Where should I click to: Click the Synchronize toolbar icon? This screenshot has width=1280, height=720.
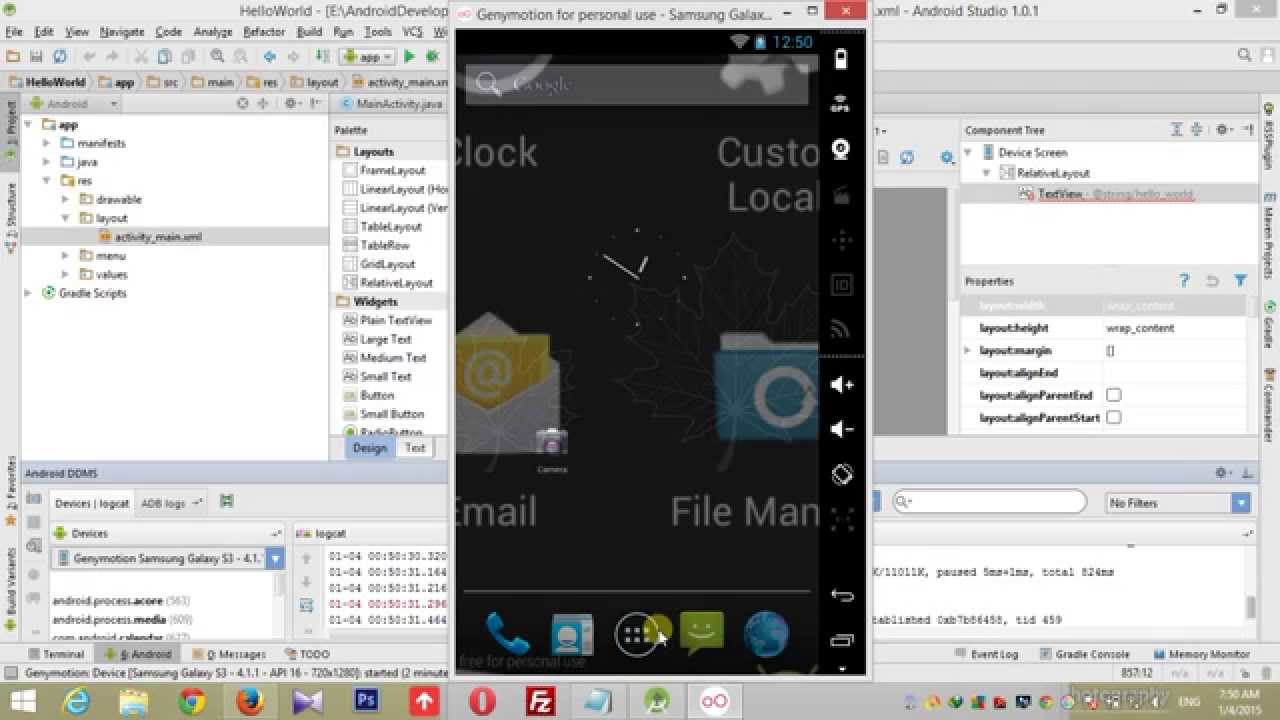click(60, 57)
